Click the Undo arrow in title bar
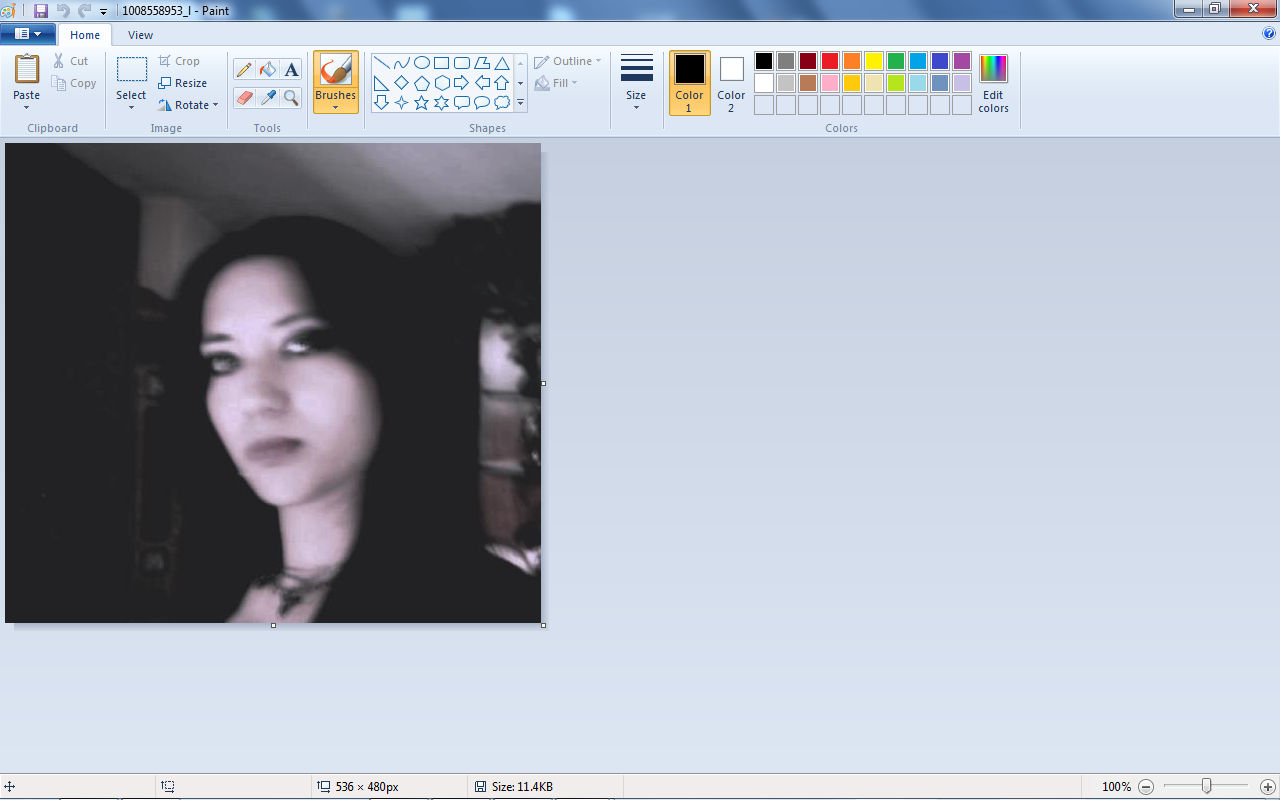1280x800 pixels. (x=62, y=10)
